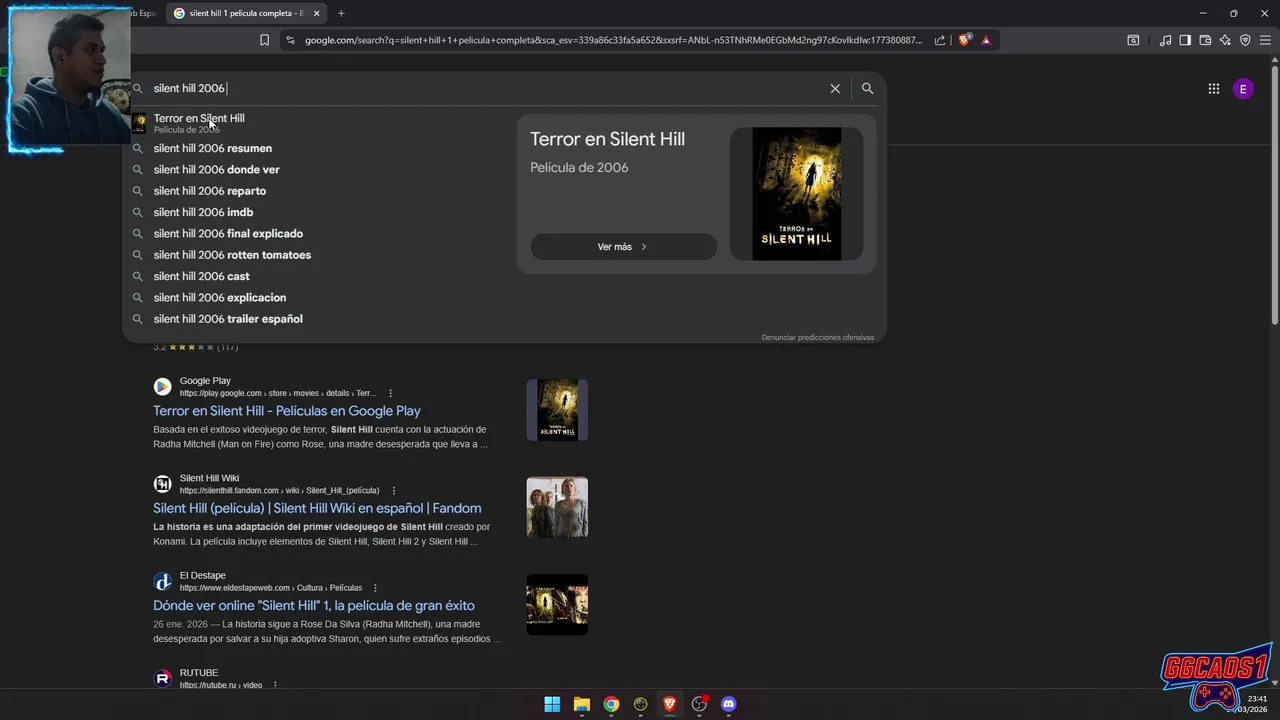Click Terror en Silent Hill poster in preview
The height and width of the screenshot is (720, 1280).
(797, 194)
